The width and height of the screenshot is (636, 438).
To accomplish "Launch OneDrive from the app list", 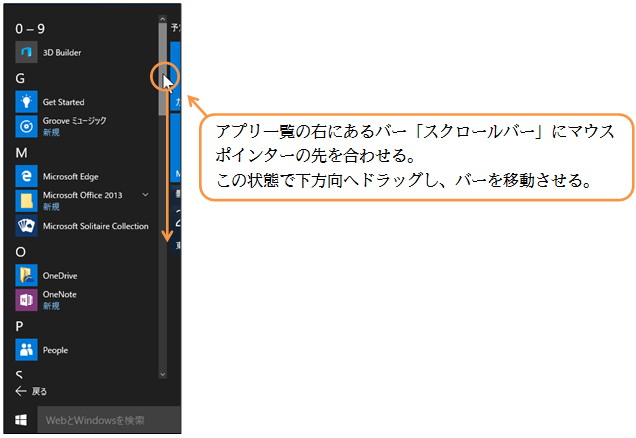I will coord(27,275).
